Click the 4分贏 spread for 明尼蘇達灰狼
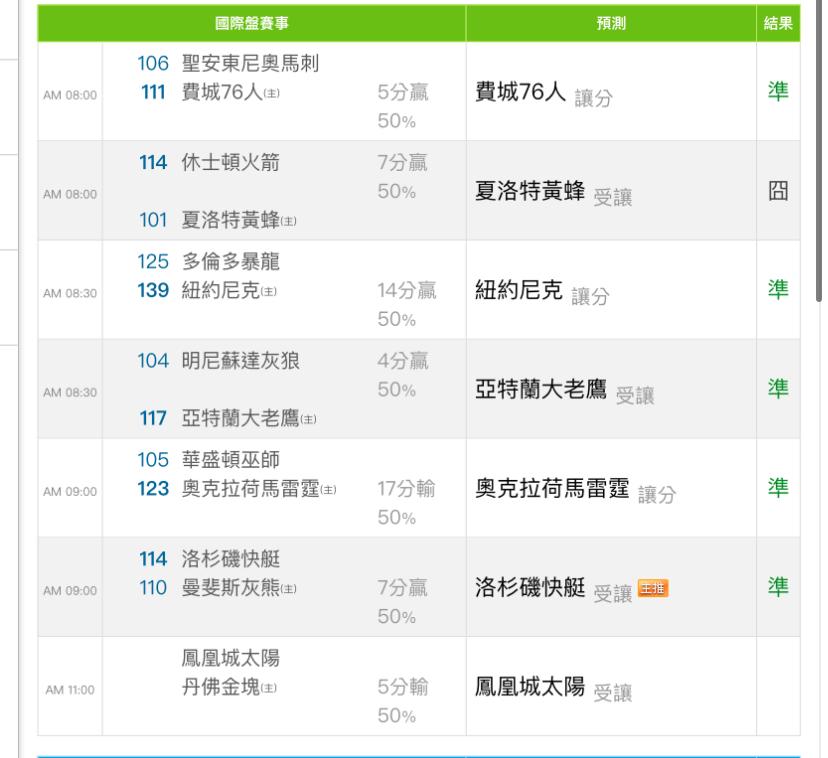Screen dimensions: 828x758 [x=403, y=361]
